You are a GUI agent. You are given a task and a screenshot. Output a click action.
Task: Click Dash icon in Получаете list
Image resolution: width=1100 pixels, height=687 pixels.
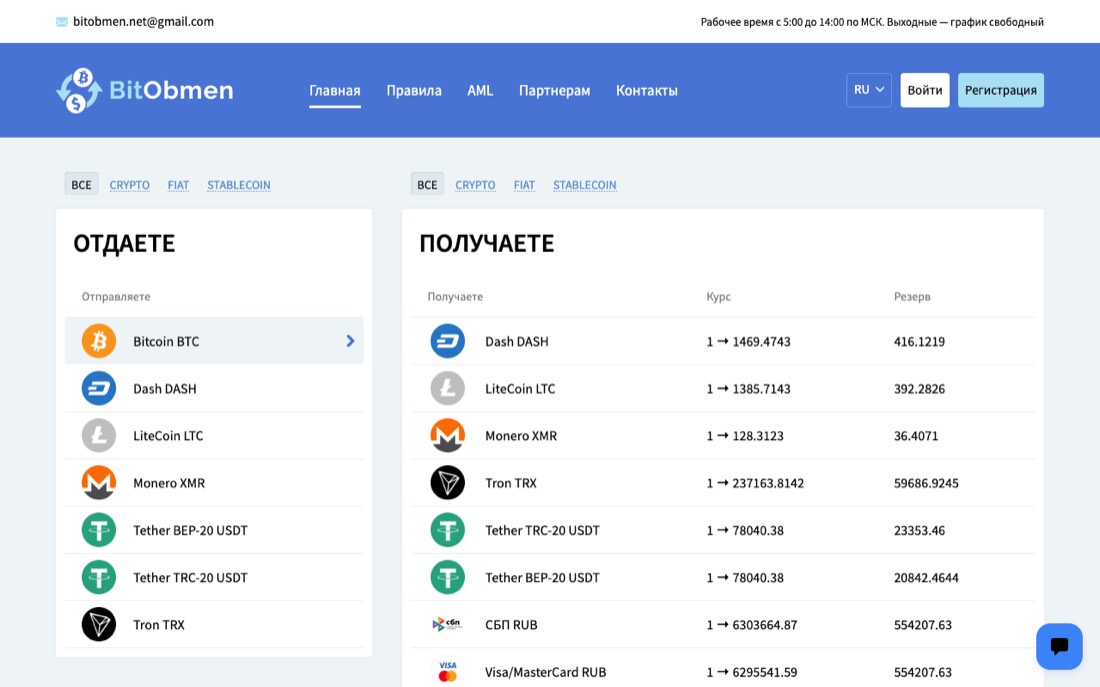pyautogui.click(x=448, y=341)
